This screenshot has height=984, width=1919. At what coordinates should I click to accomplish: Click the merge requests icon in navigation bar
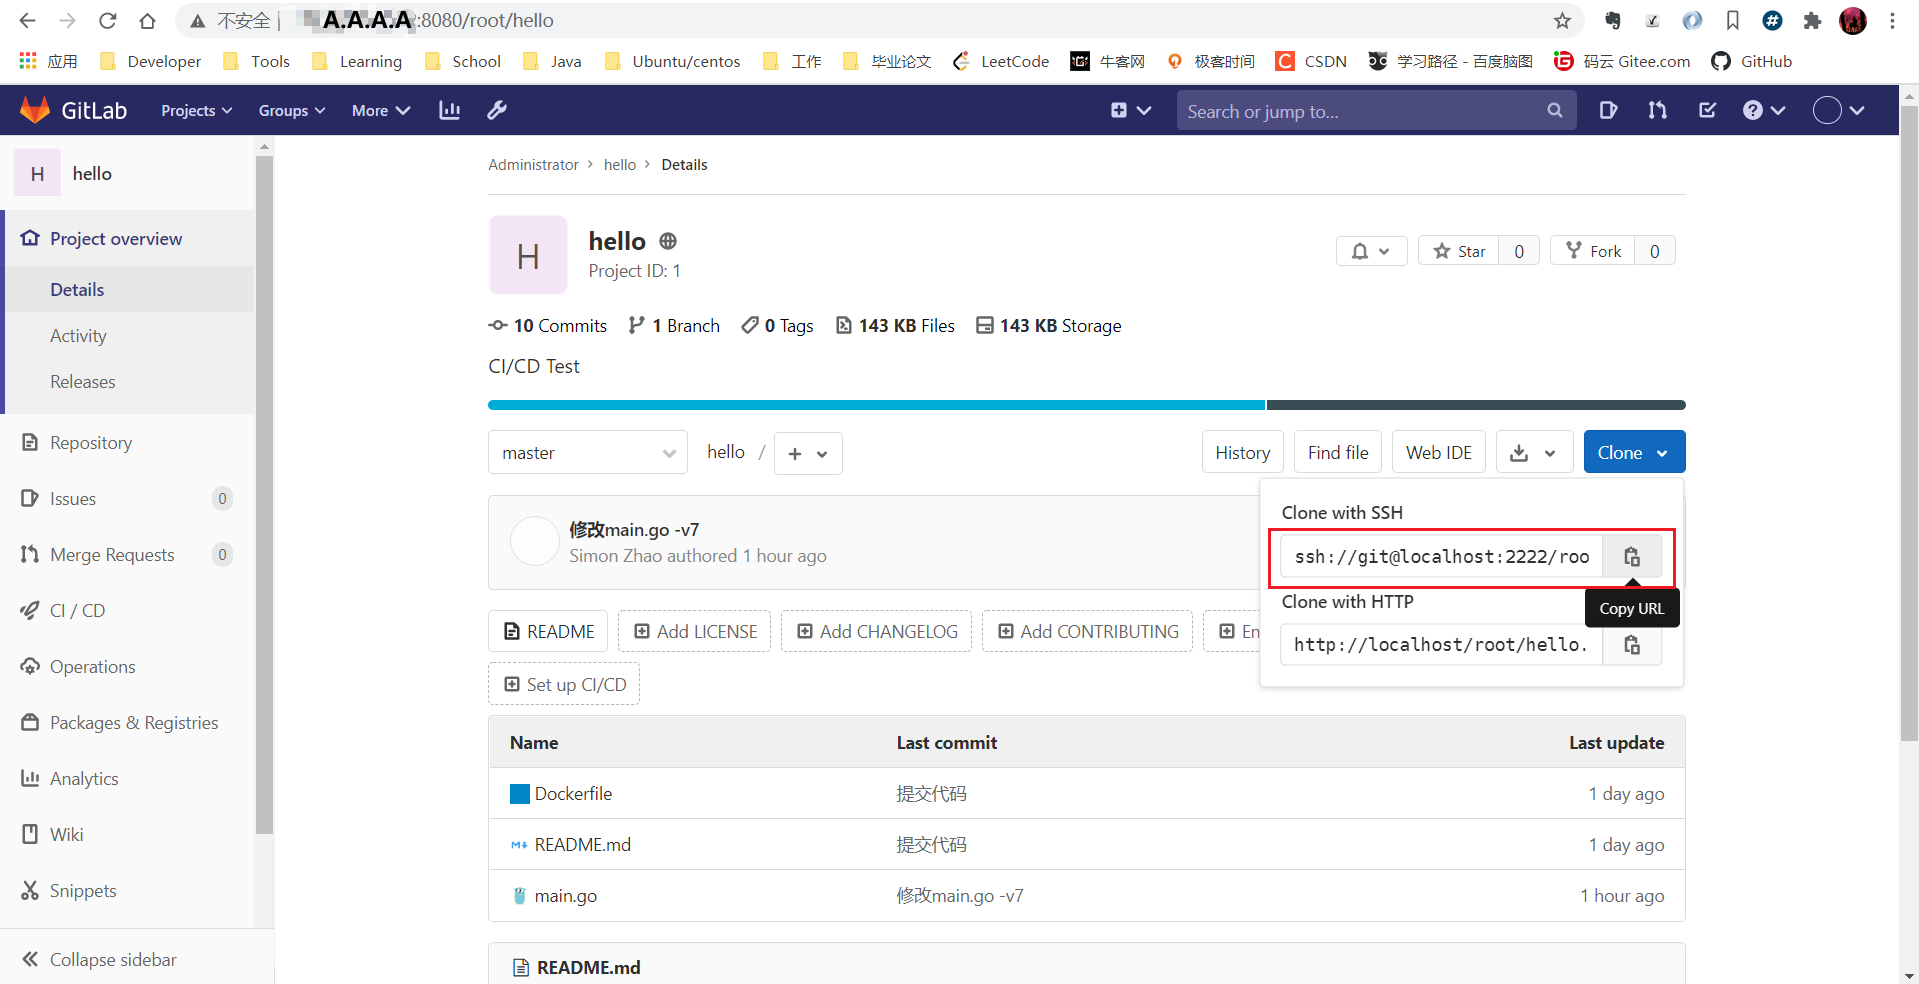[1657, 110]
